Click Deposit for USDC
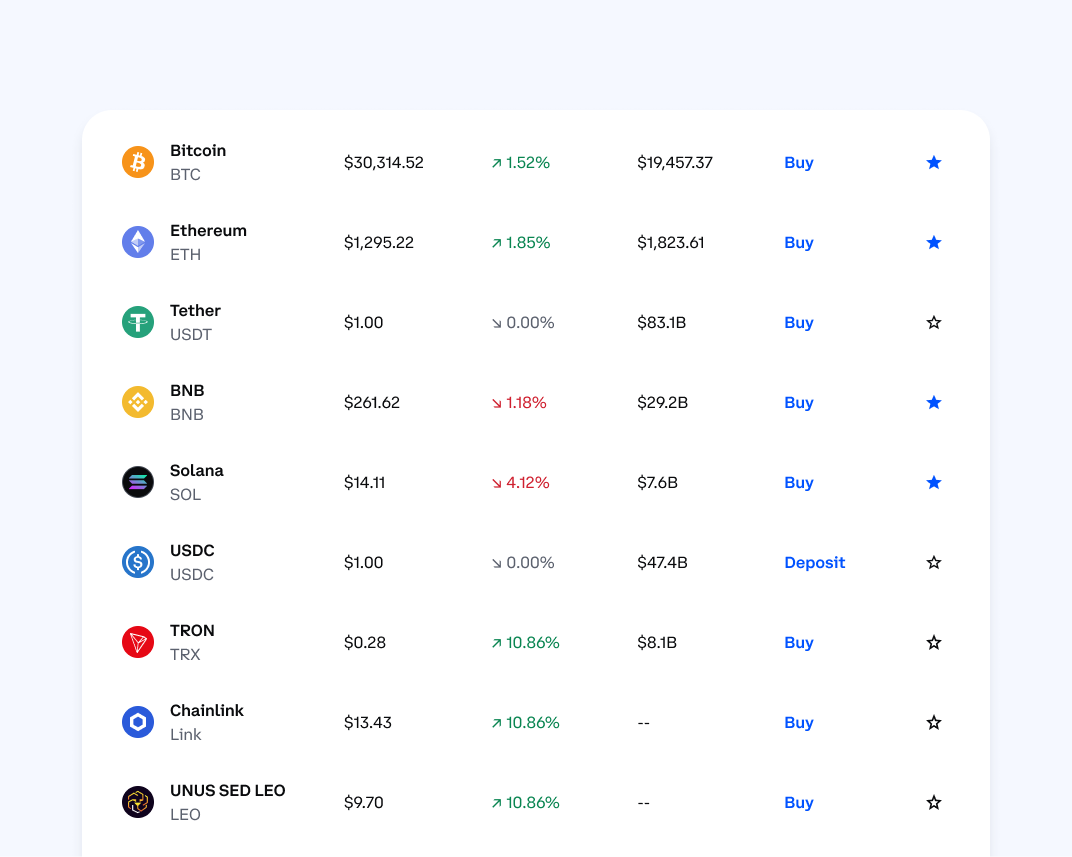This screenshot has width=1072, height=857. (814, 562)
